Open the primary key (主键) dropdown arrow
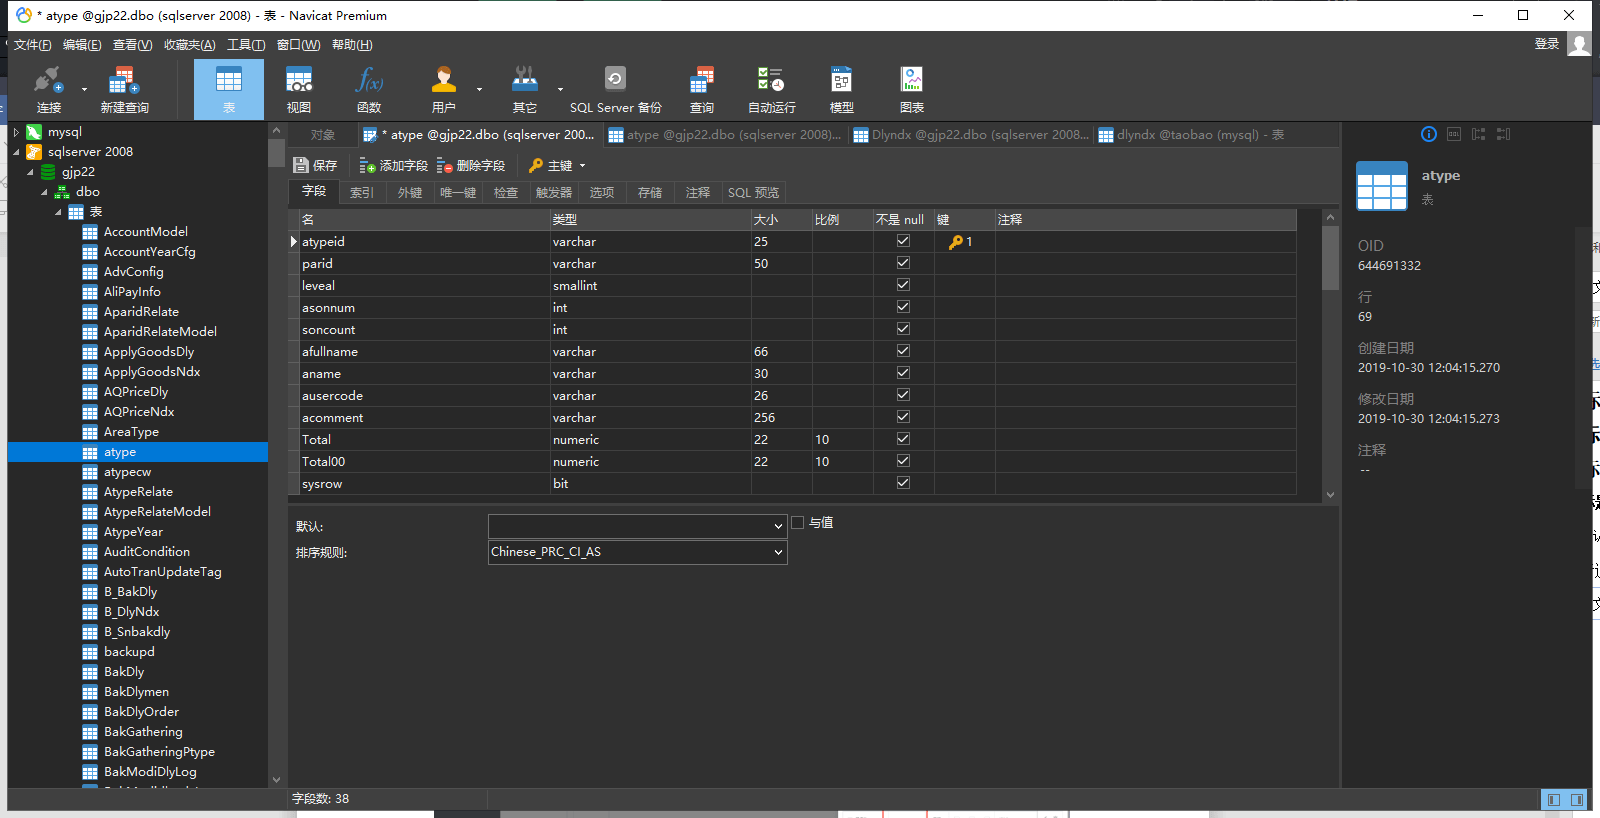Screen dimensions: 1600x818 (582, 166)
